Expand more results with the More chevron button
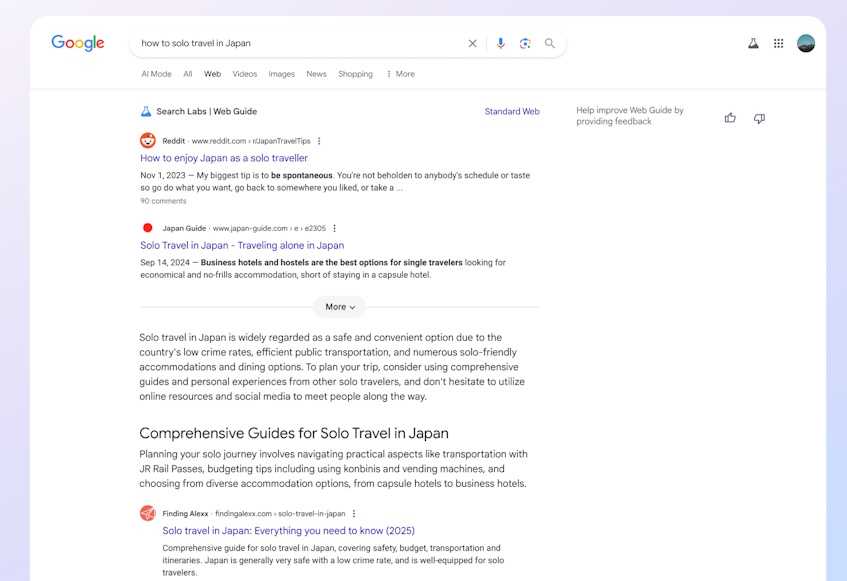The height and width of the screenshot is (581, 847). (340, 307)
